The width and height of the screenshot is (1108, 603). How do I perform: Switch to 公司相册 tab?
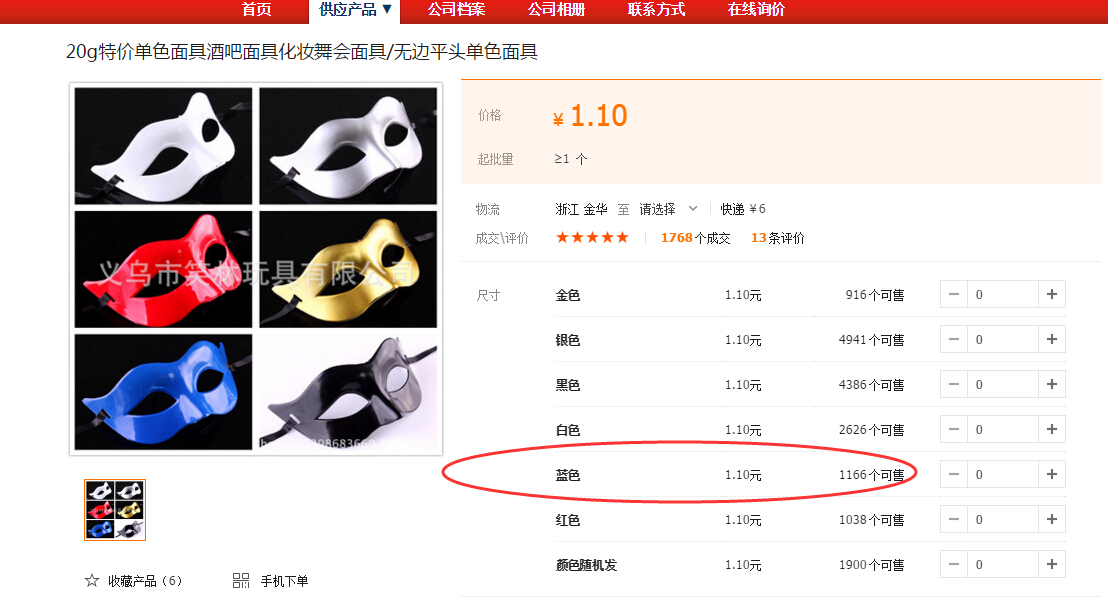556,10
